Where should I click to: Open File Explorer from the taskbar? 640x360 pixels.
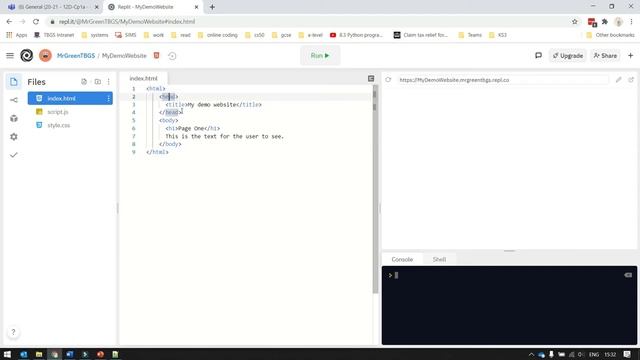39,354
